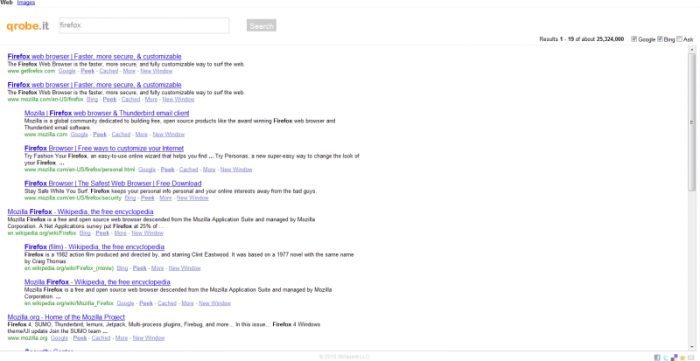Click New Window in the www.mozilla.com row

coord(168,134)
